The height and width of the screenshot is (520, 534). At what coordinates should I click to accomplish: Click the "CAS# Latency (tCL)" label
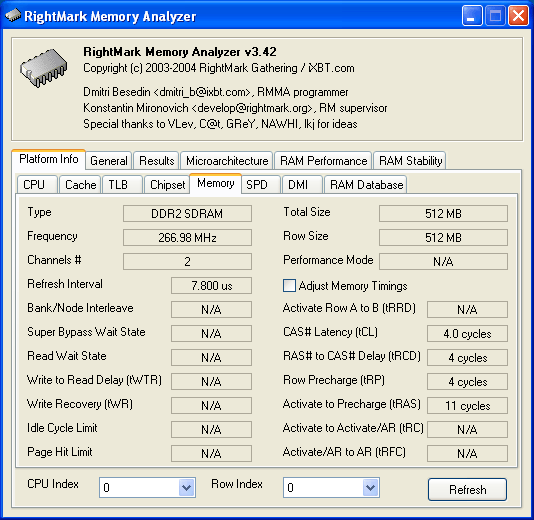[x=330, y=332]
